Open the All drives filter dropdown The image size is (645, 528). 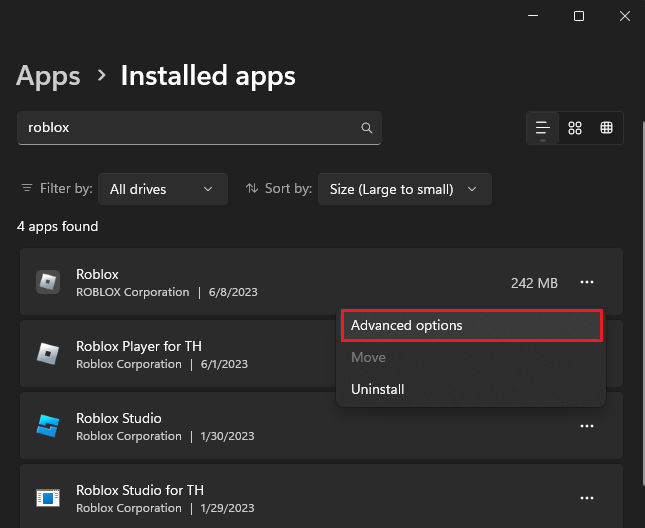pos(163,189)
